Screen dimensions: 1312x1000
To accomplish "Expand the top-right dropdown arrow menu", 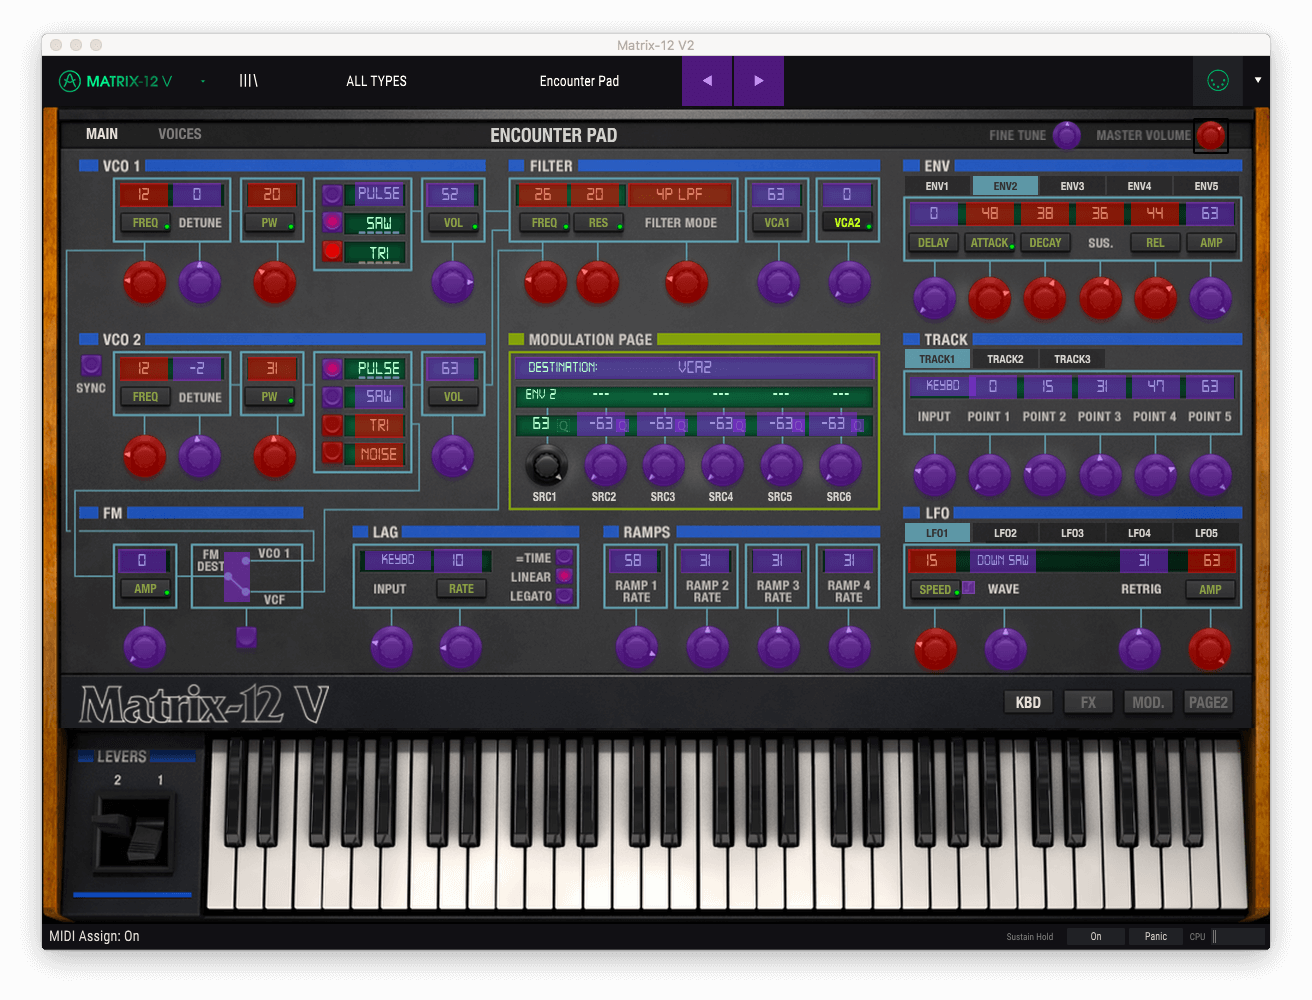I will pyautogui.click(x=1258, y=80).
